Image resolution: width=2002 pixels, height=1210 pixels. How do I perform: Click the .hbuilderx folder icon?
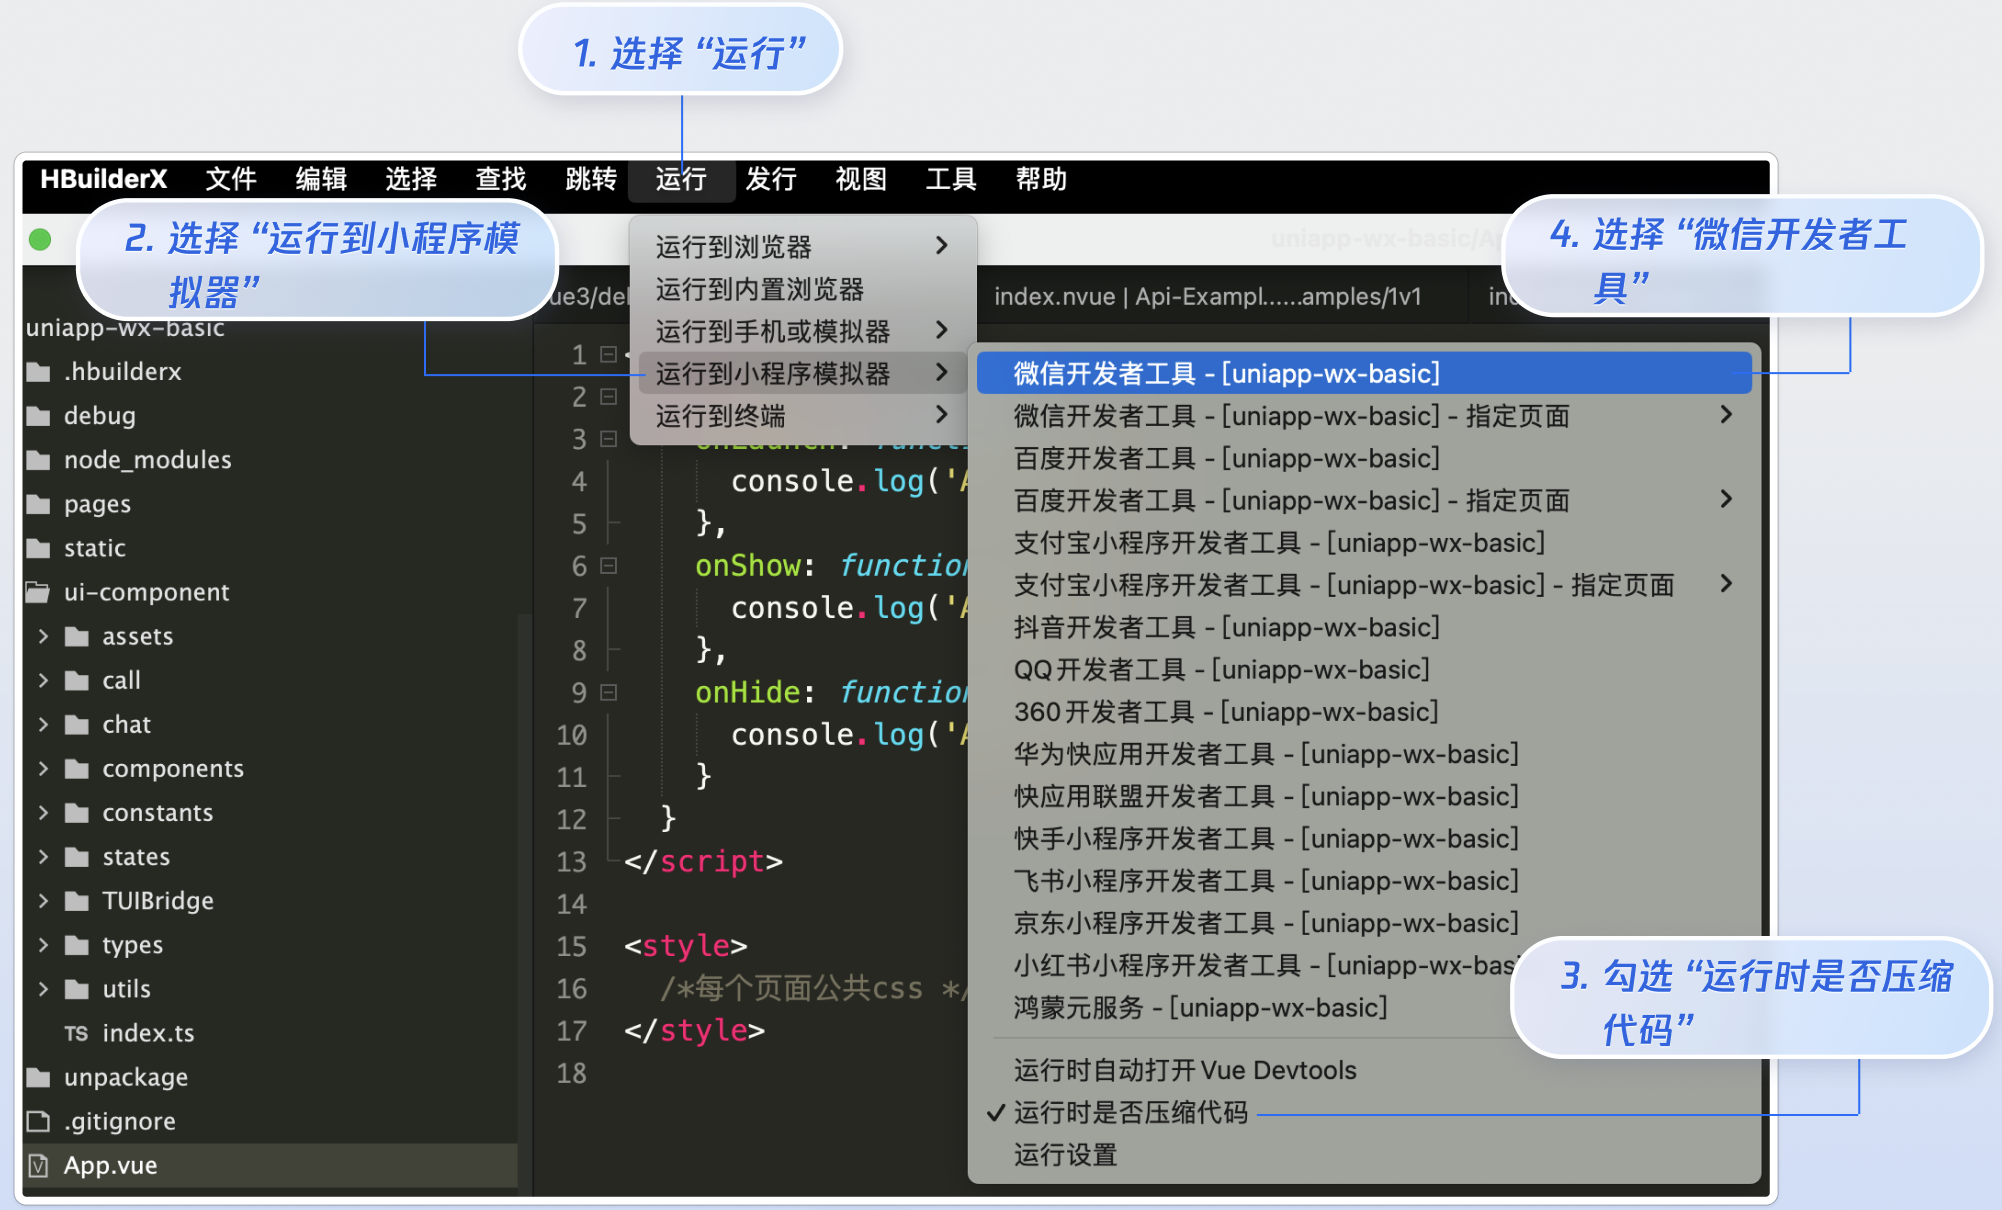(x=39, y=372)
